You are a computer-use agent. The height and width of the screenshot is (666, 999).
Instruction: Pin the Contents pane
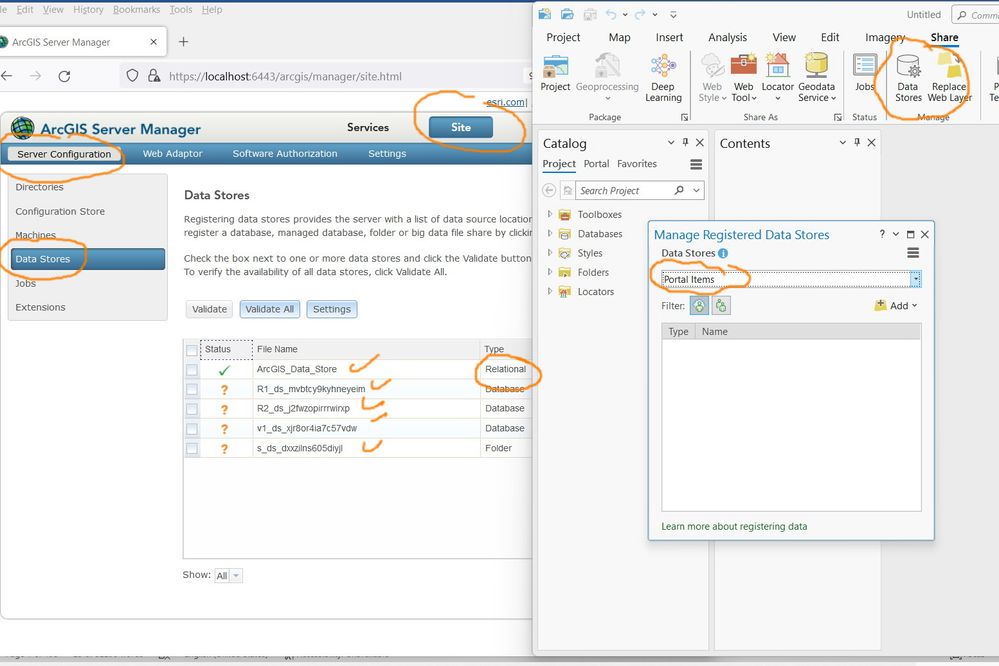857,142
